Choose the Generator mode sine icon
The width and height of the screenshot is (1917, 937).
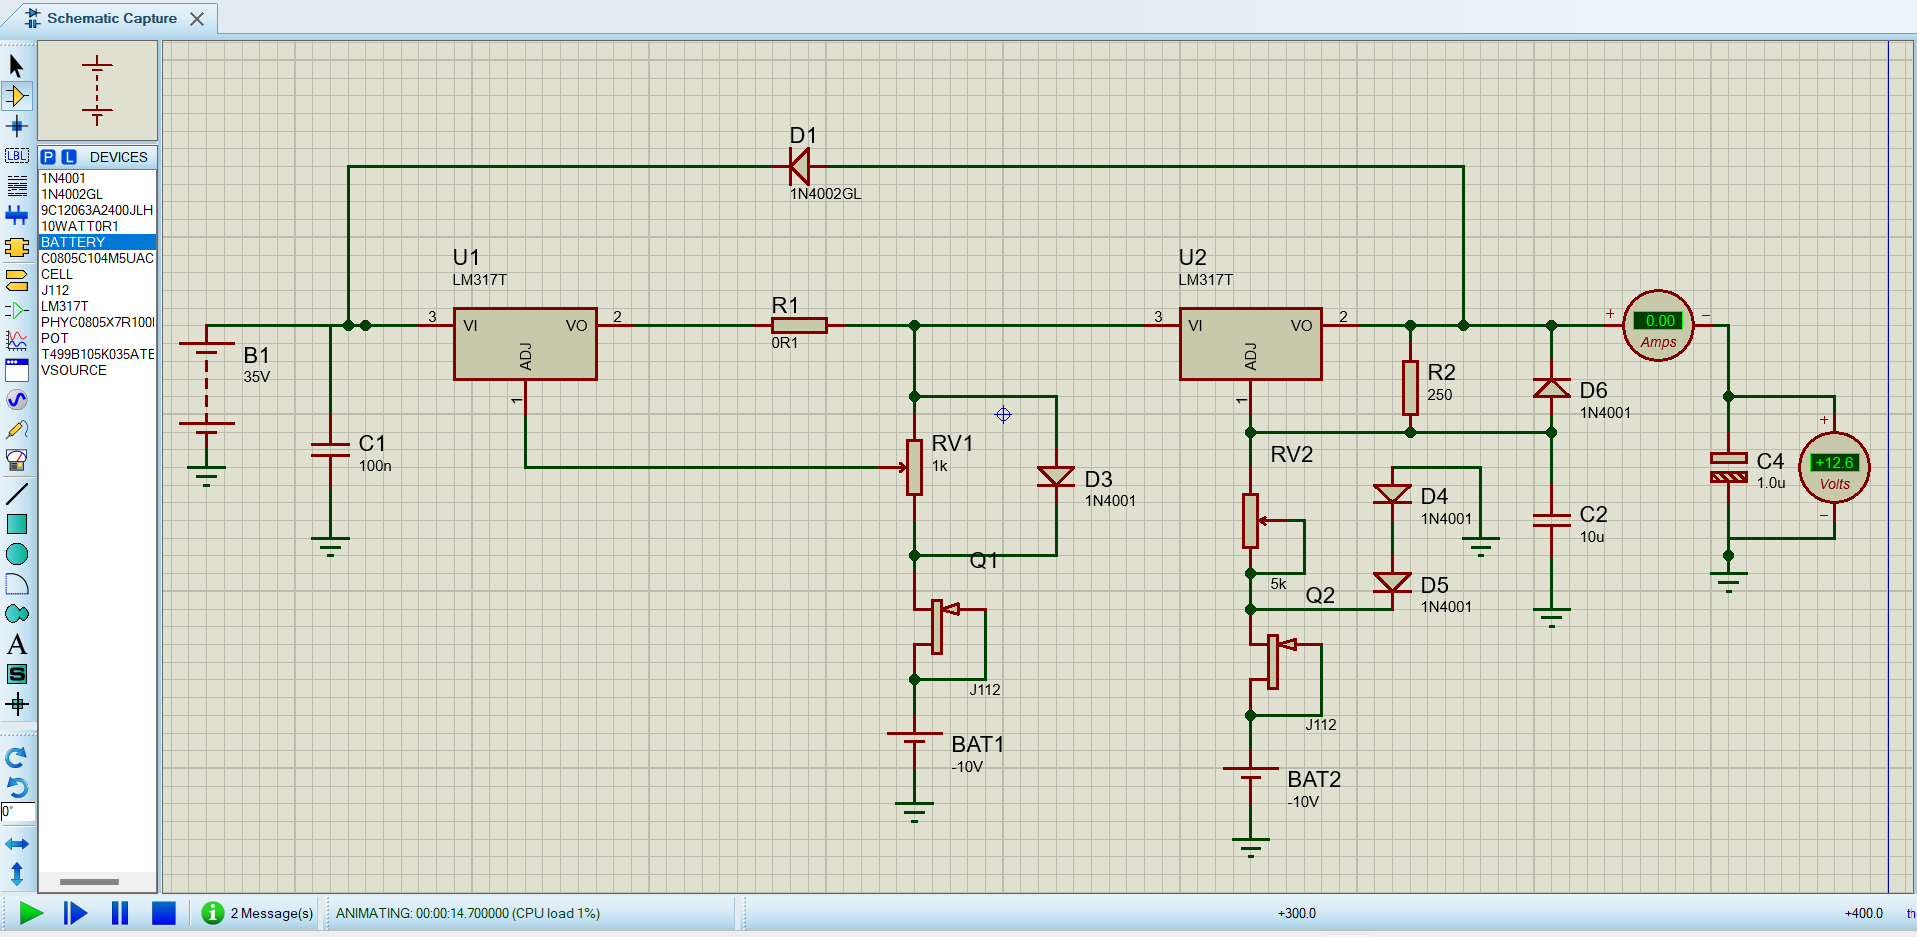click(17, 400)
